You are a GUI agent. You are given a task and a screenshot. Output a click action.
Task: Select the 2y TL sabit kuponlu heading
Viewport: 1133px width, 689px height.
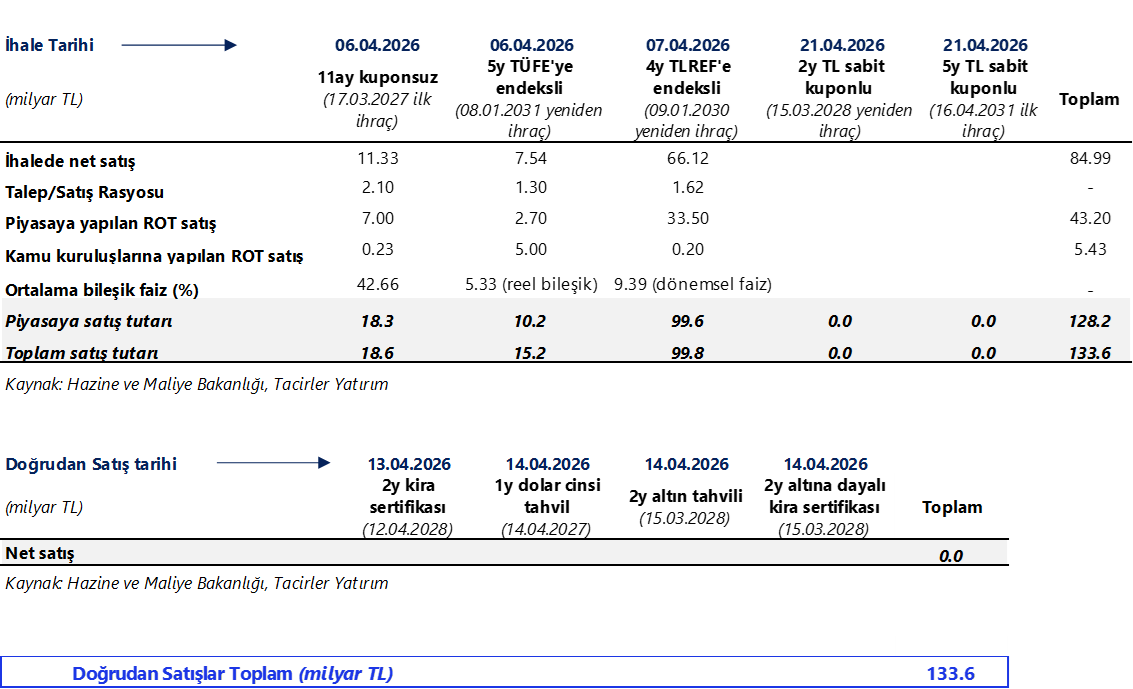coord(842,77)
